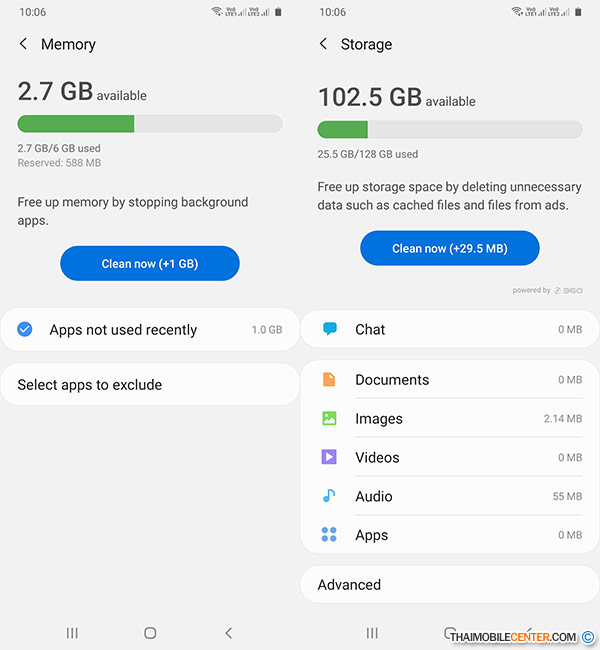
Task: Go back from the Memory screen
Action: click(24, 44)
